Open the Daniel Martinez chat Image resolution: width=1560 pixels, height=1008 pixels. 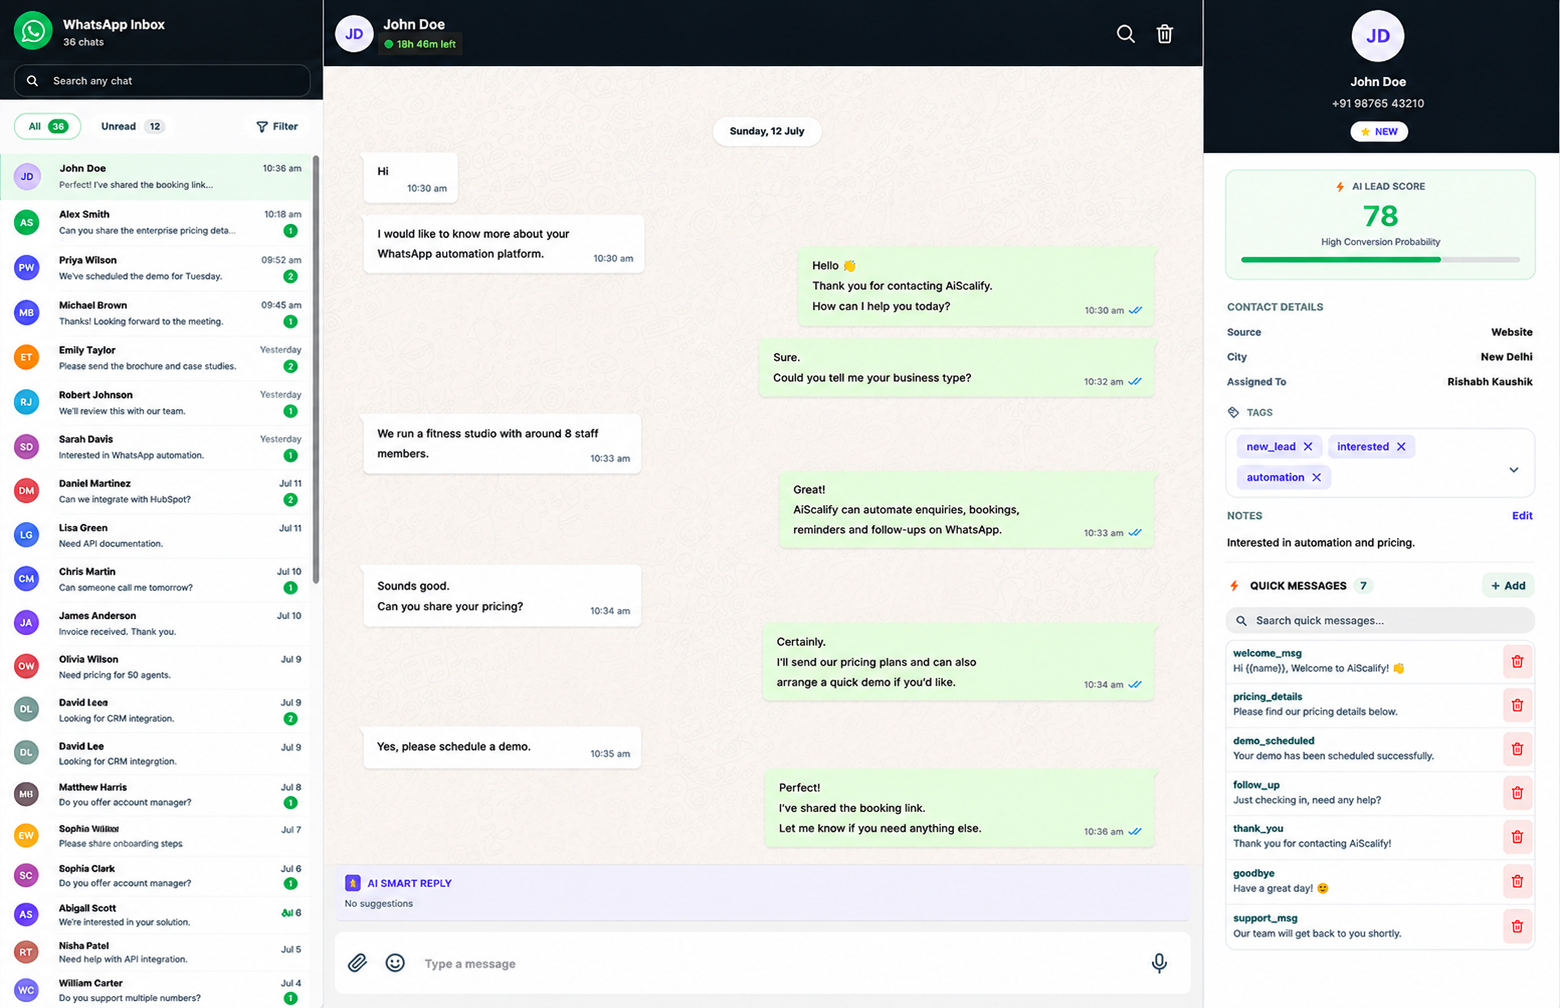click(x=157, y=491)
